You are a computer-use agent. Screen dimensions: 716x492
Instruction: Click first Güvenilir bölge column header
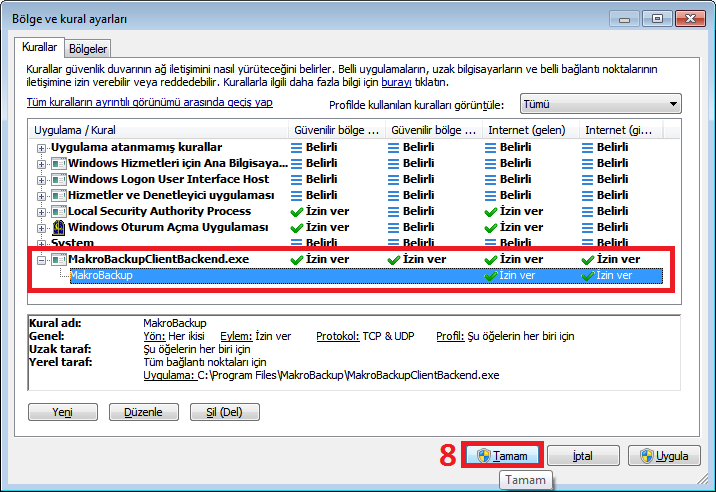pyautogui.click(x=337, y=130)
